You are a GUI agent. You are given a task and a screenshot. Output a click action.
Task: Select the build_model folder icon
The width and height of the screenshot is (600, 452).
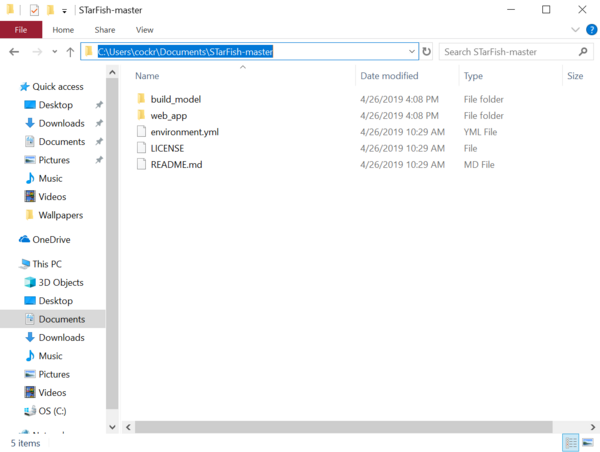pyautogui.click(x=141, y=99)
